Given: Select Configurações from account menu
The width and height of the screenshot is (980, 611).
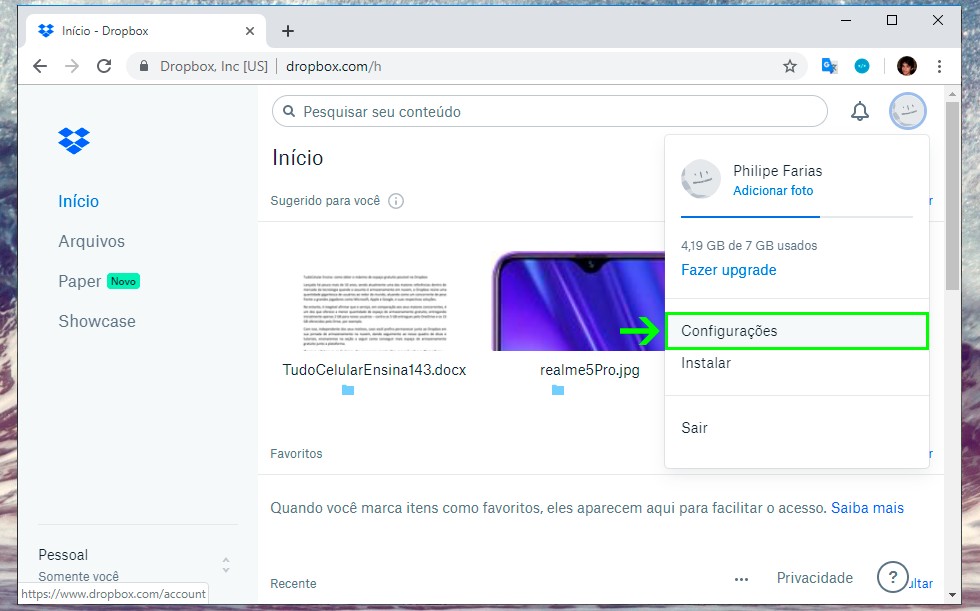Looking at the screenshot, I should click(797, 331).
